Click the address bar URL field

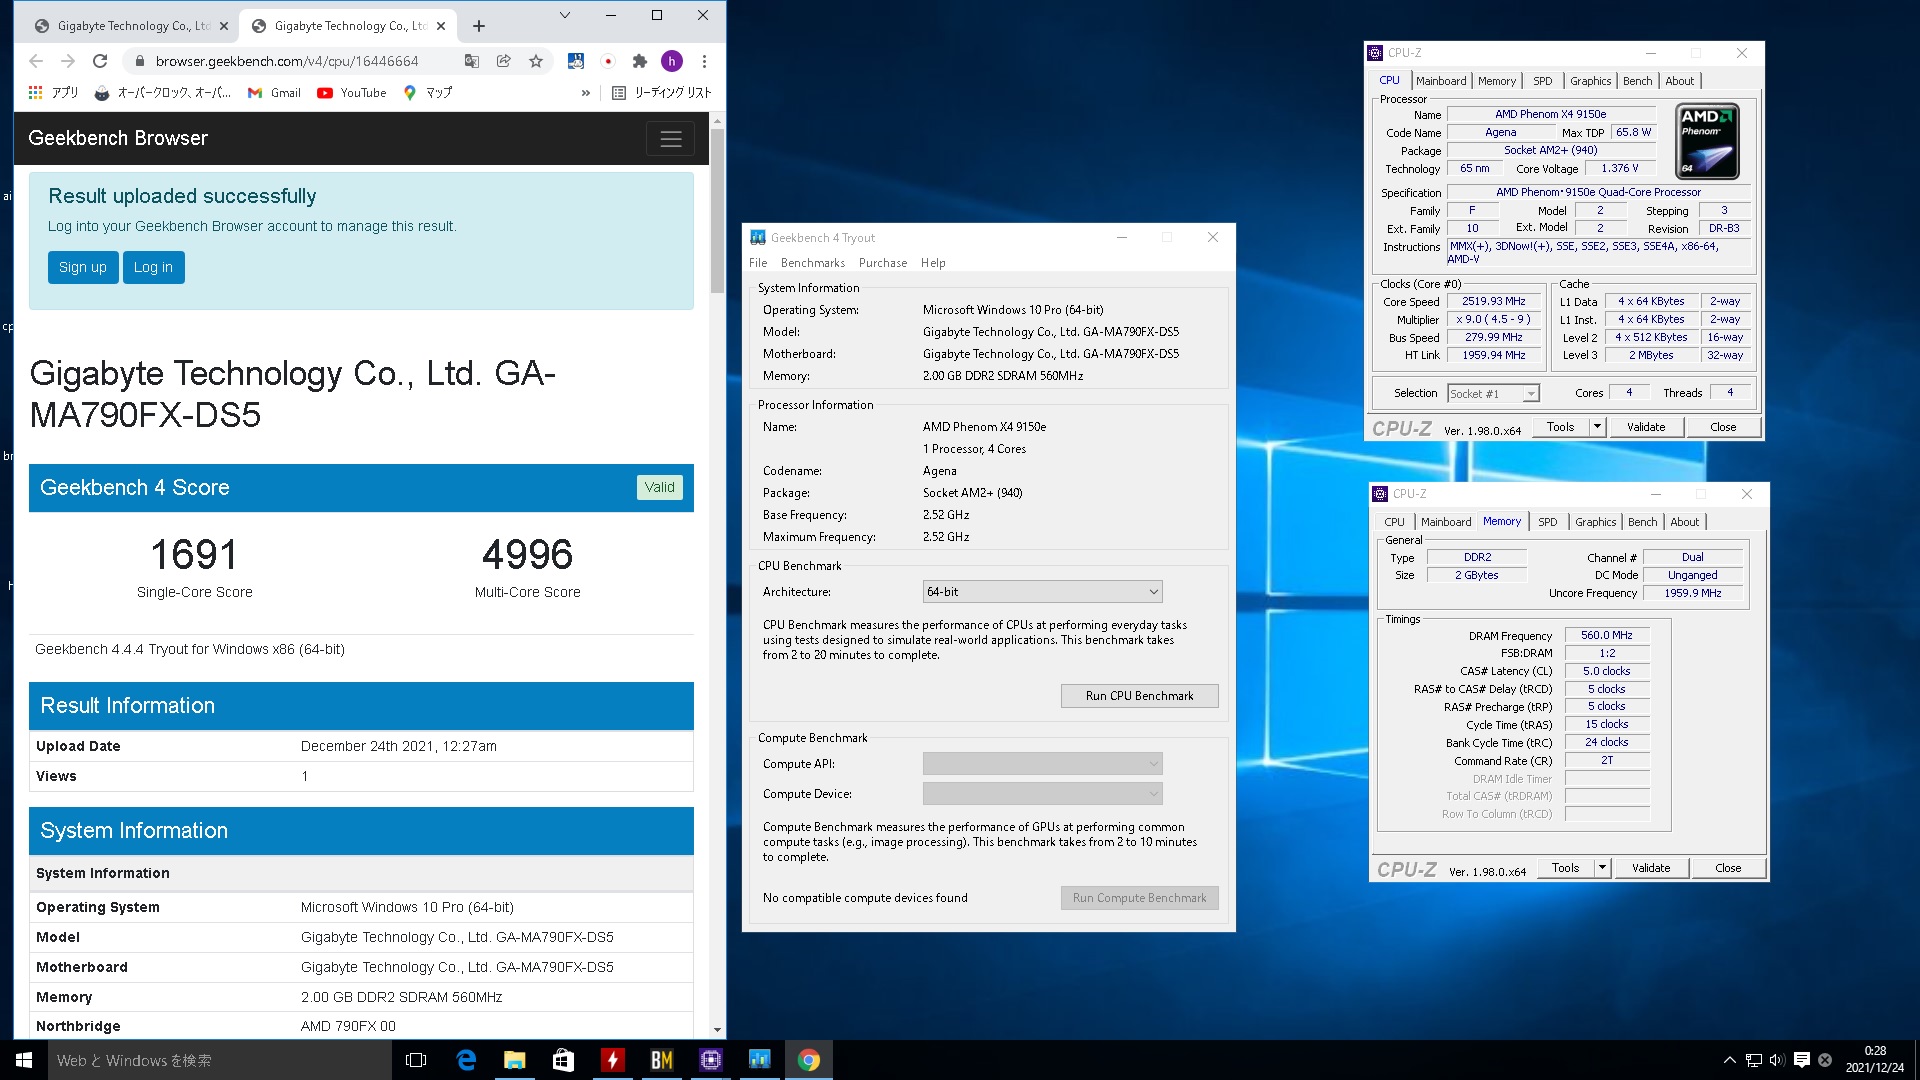tap(287, 61)
